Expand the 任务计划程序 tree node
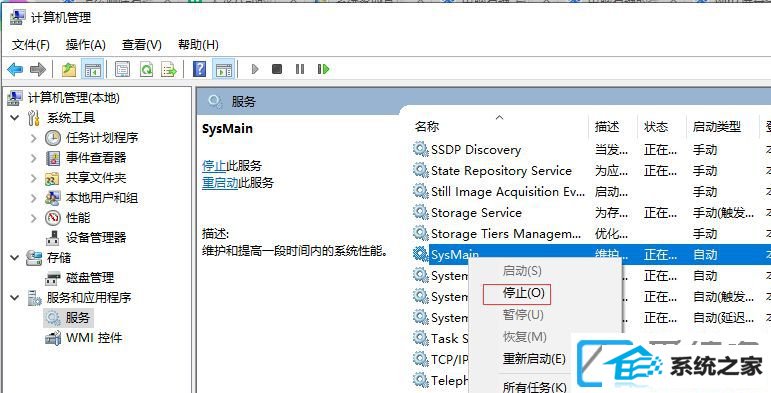Screen dimensions: 771x393 (x=33, y=138)
